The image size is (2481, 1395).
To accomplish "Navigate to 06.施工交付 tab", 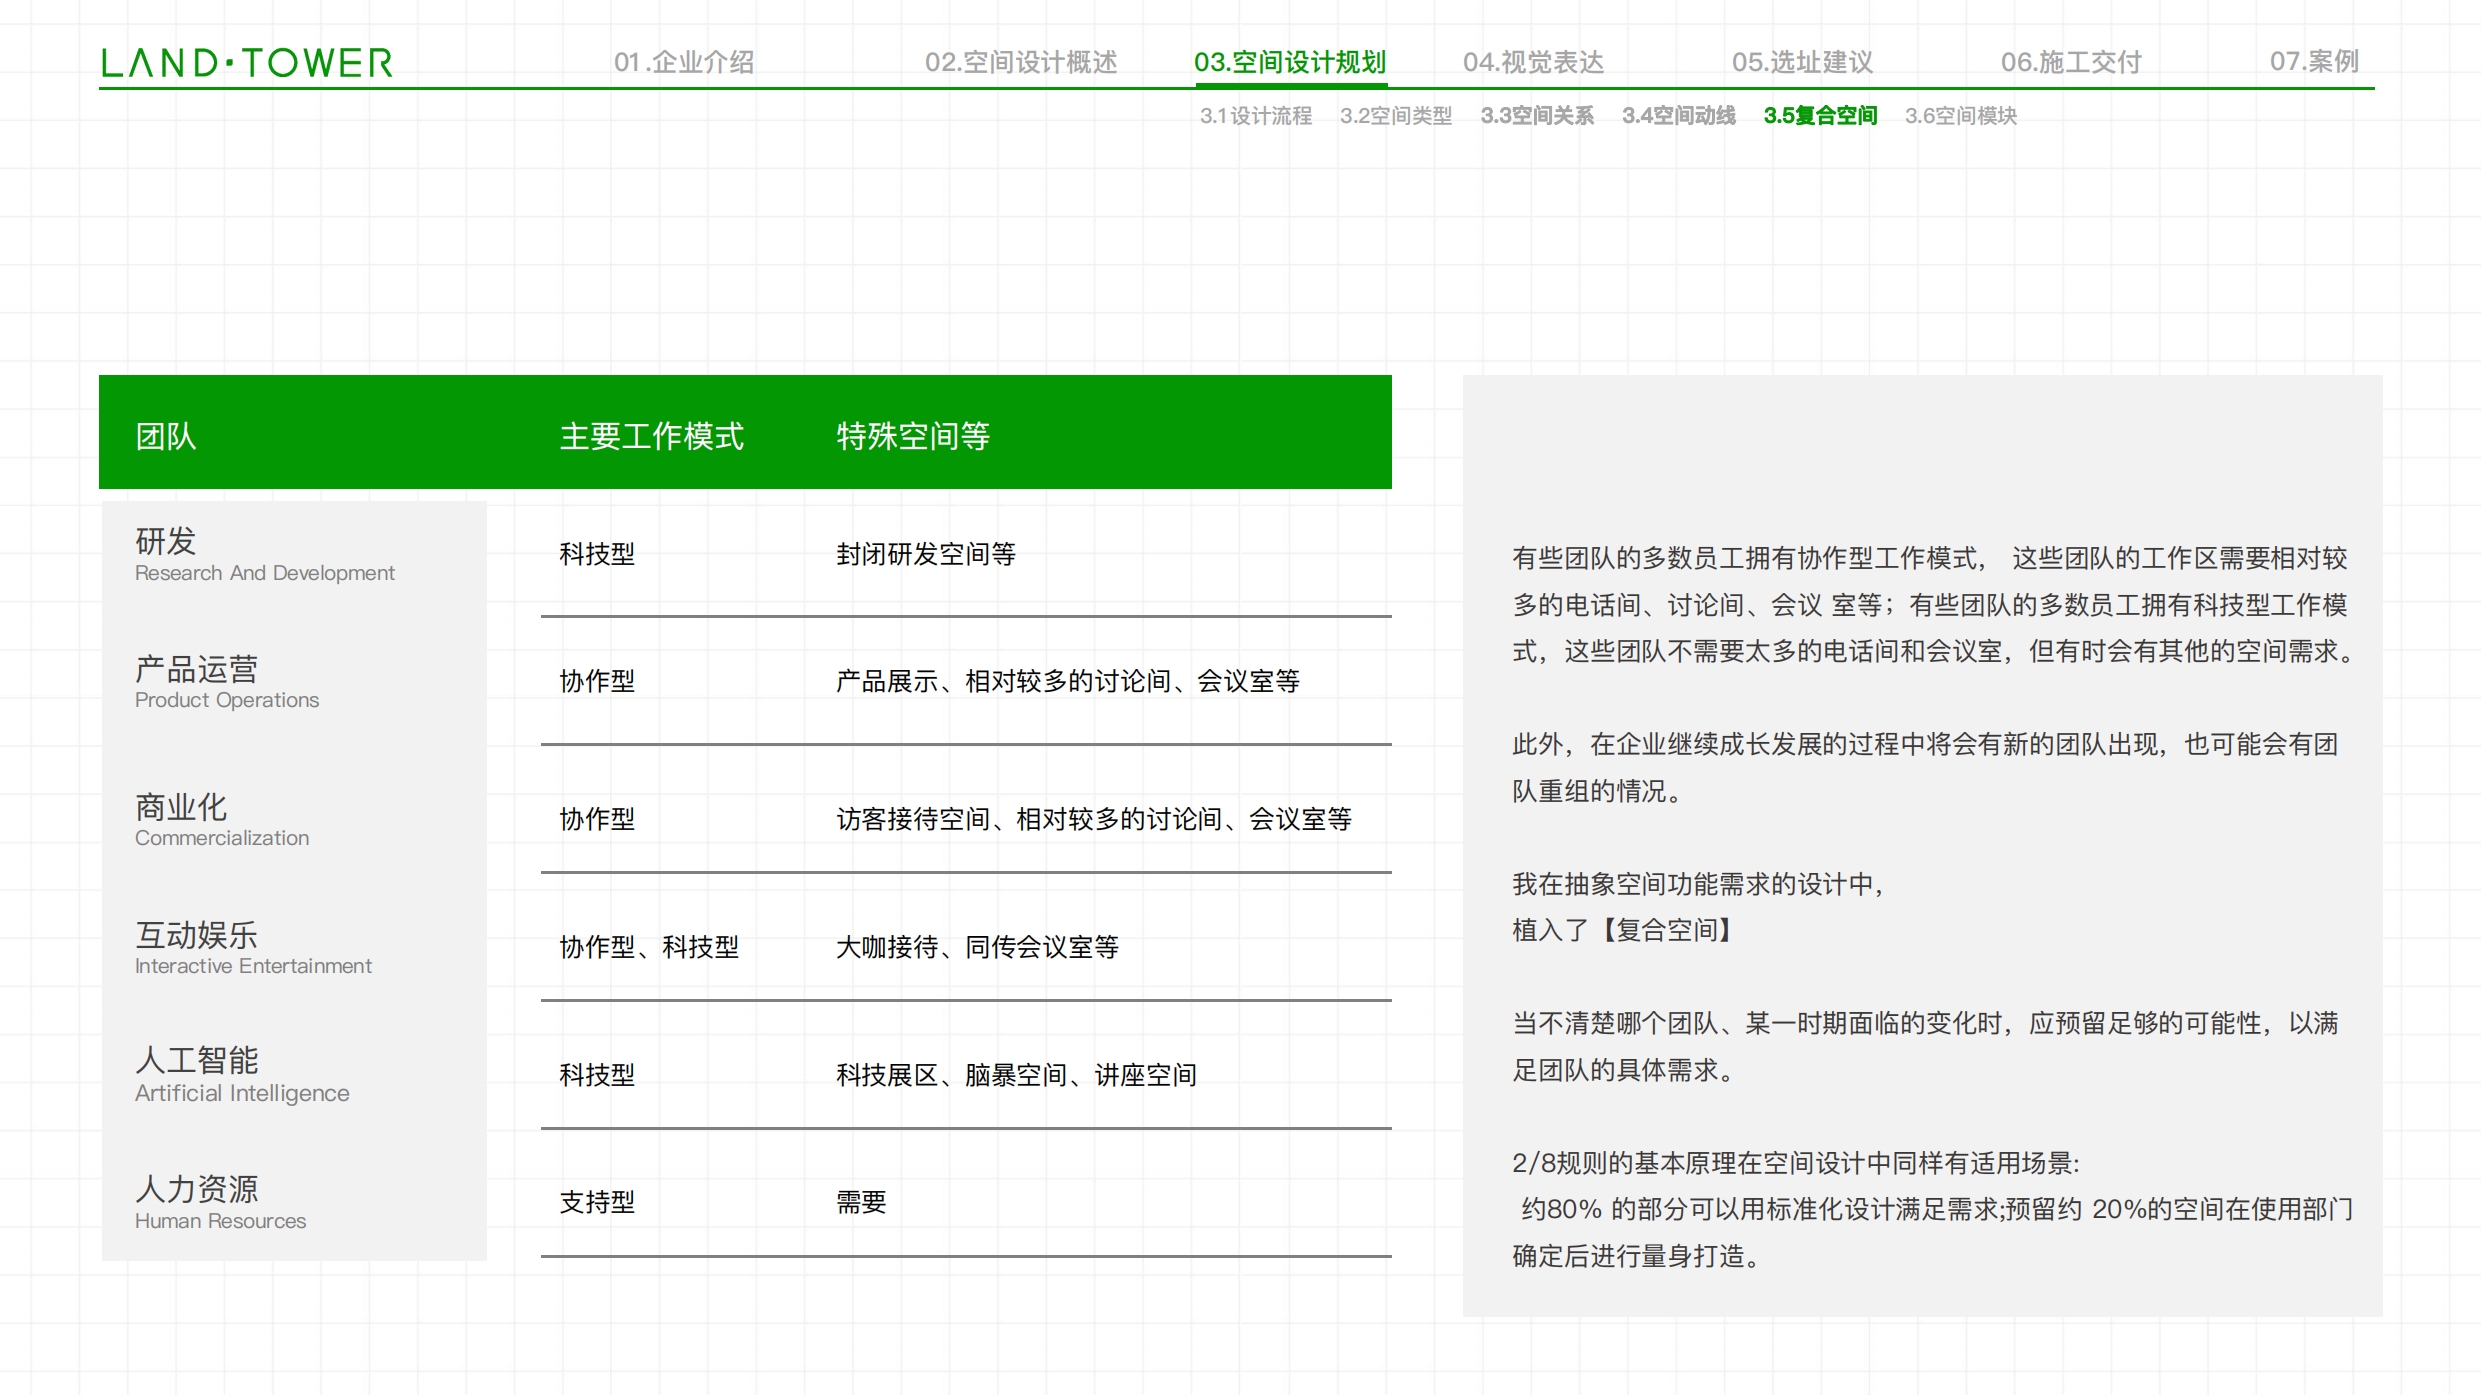I will [2071, 62].
